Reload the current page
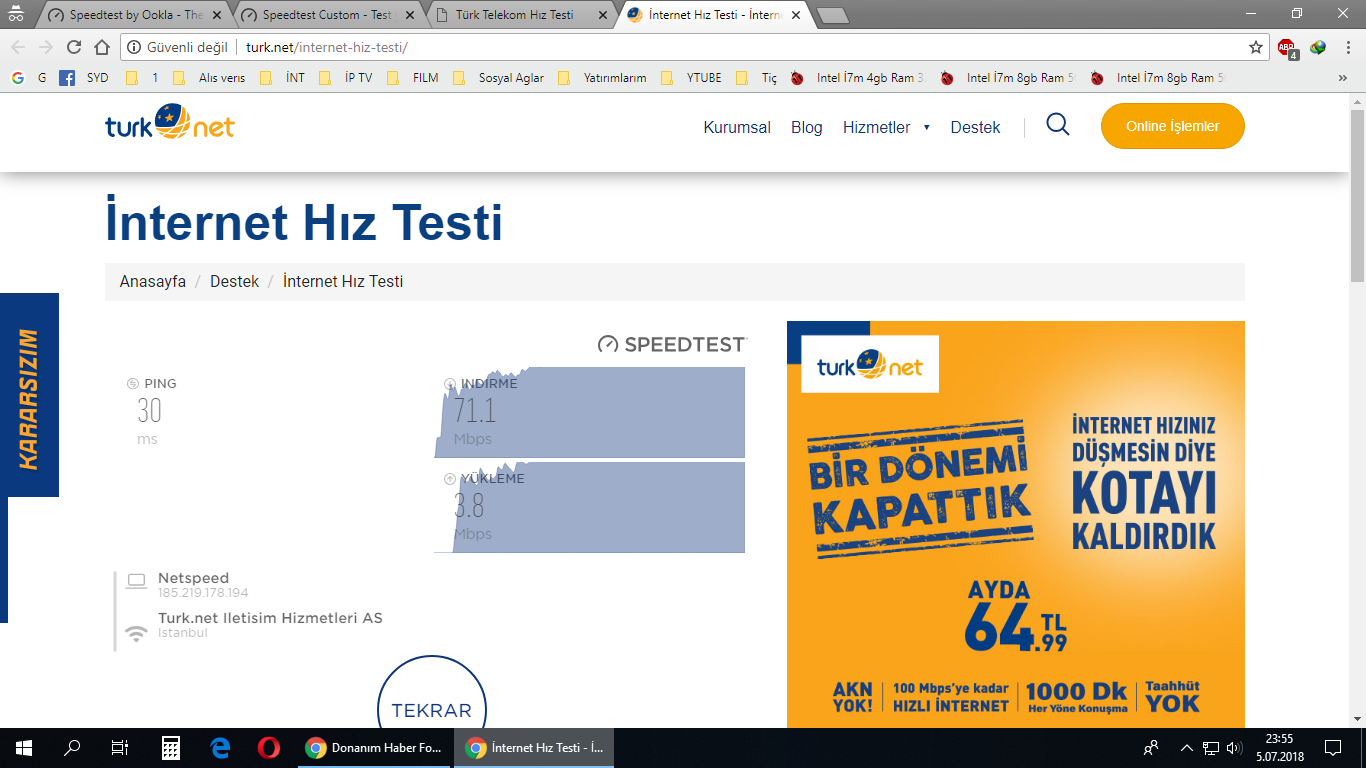Screen dimensions: 1366x768 (x=74, y=47)
